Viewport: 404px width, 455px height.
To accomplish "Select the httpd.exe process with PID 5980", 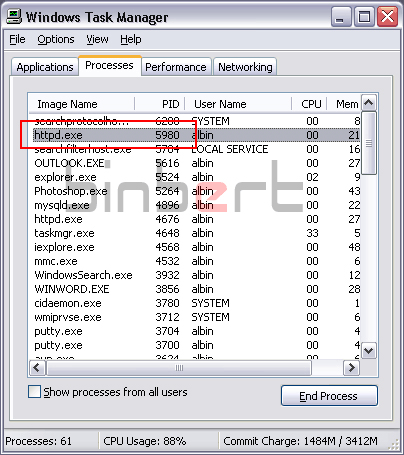I will [x=196, y=135].
